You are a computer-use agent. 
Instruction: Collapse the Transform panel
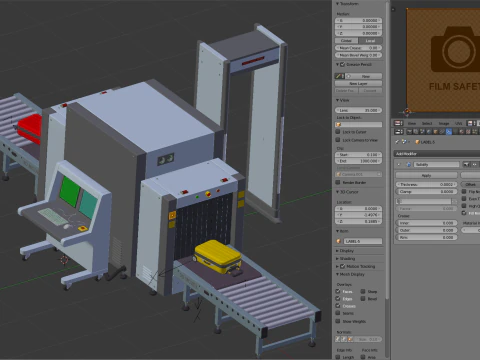coord(337,4)
